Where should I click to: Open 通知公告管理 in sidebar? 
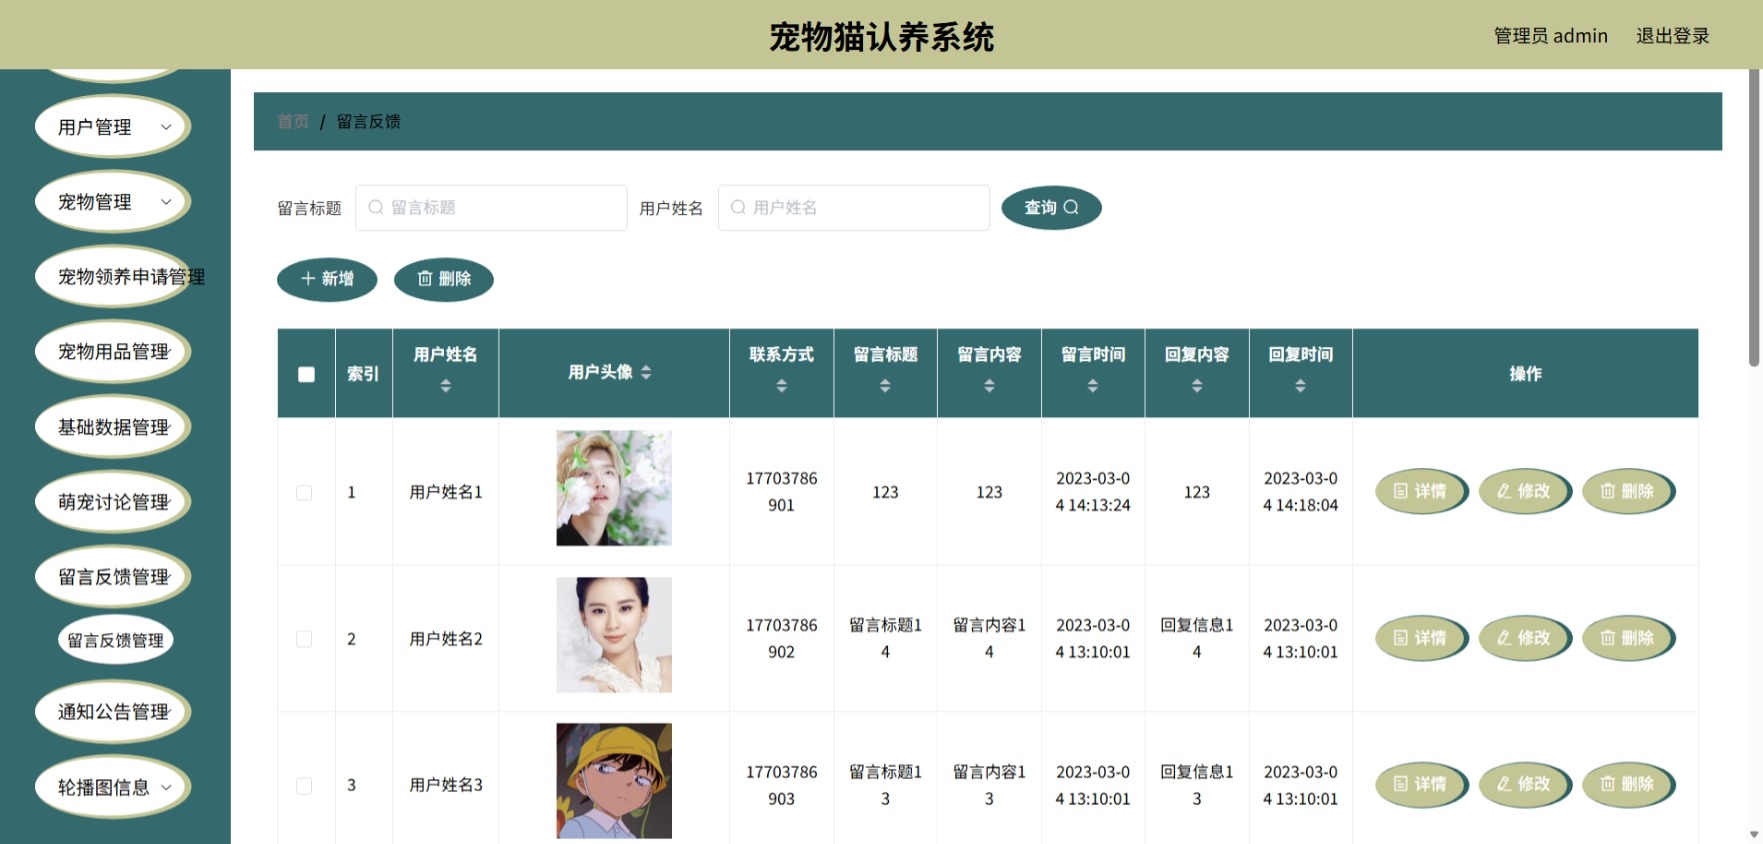pyautogui.click(x=113, y=712)
